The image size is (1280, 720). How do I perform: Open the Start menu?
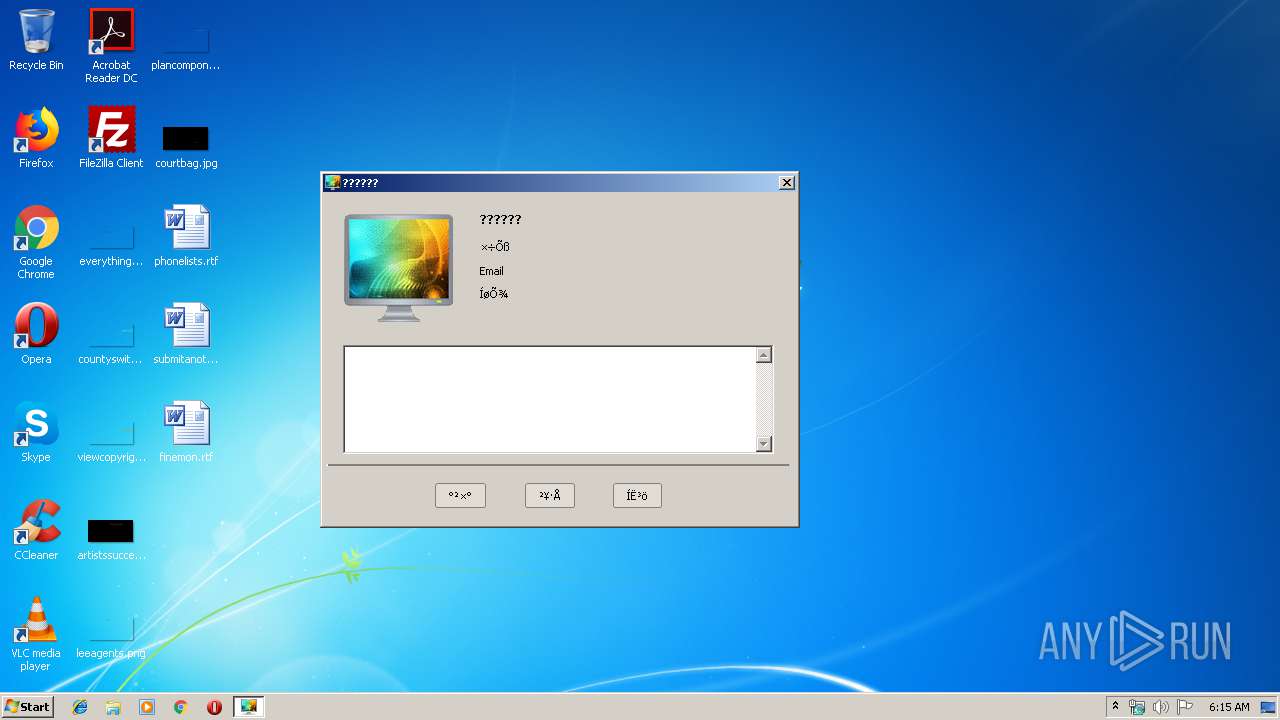(28, 707)
